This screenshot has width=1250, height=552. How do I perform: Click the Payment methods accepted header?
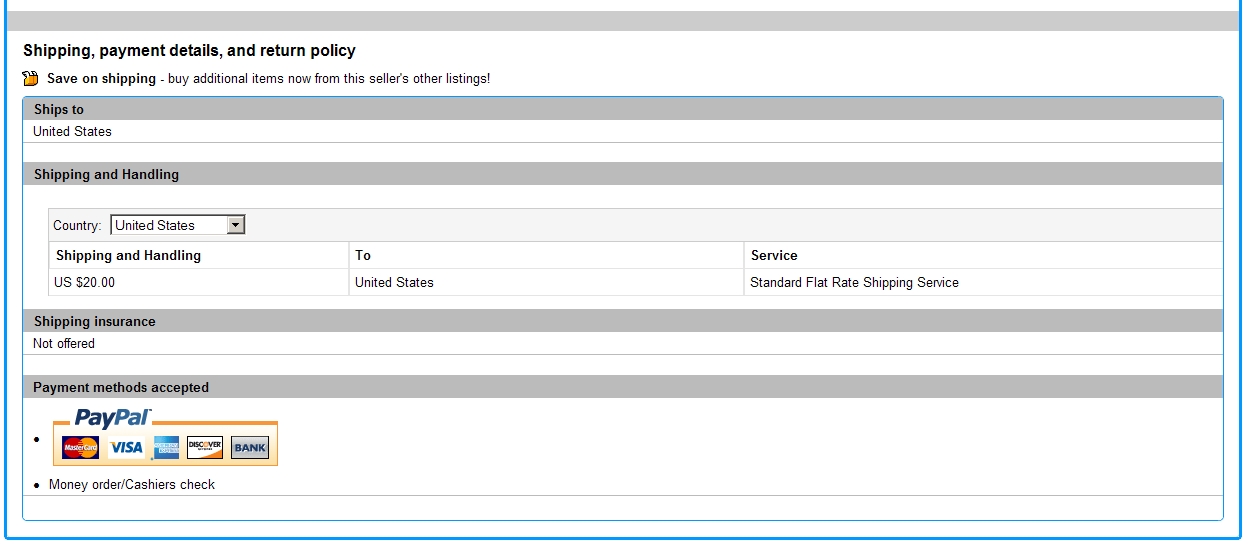pos(121,388)
